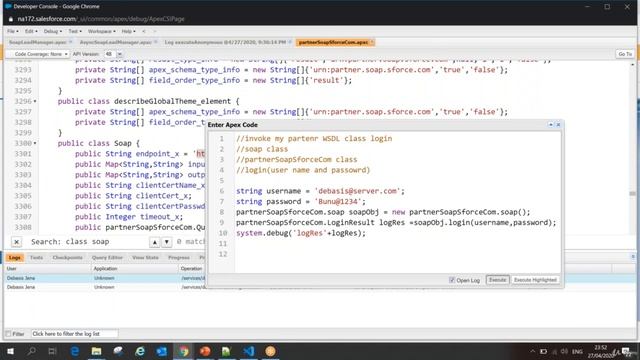Maximize the Enter Apex Code dialog
Image resolution: width=640 pixels, height=360 pixels.
coord(551,124)
